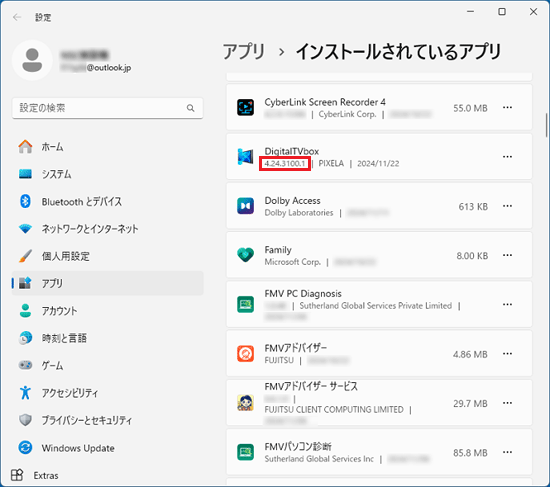The height and width of the screenshot is (487, 550).
Task: Focus the 設定の検索 search field
Action: click(x=107, y=108)
